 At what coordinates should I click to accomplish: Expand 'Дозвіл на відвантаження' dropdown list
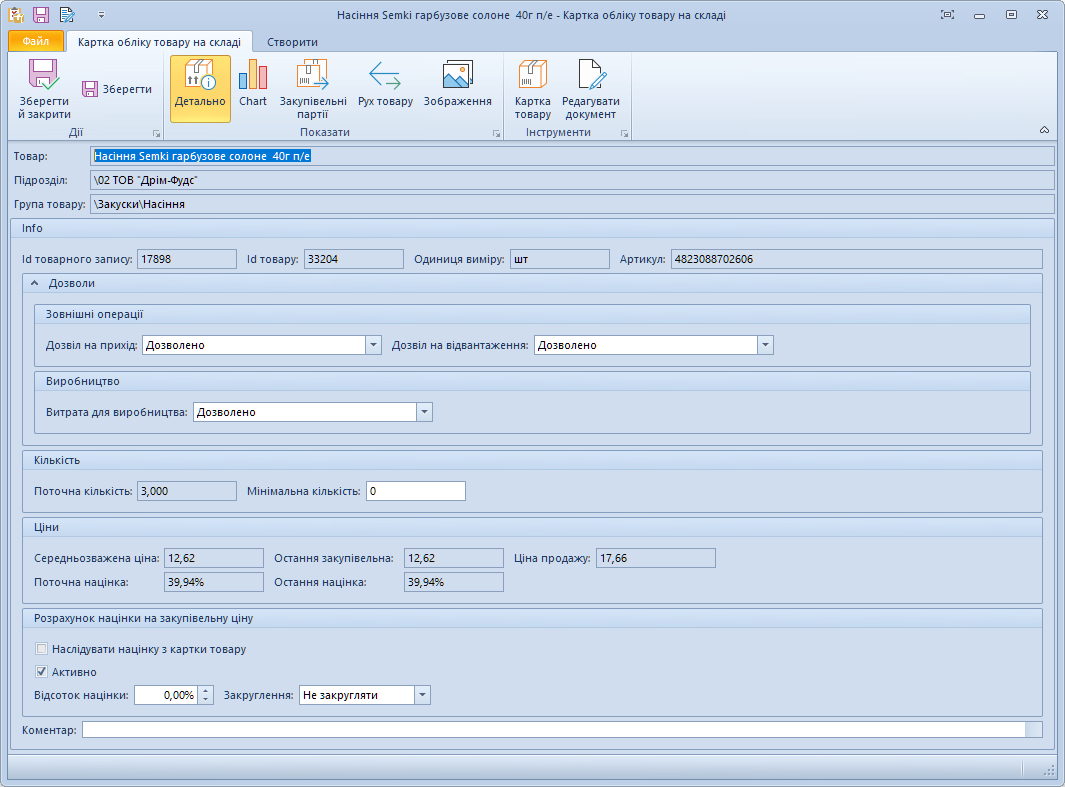[766, 345]
